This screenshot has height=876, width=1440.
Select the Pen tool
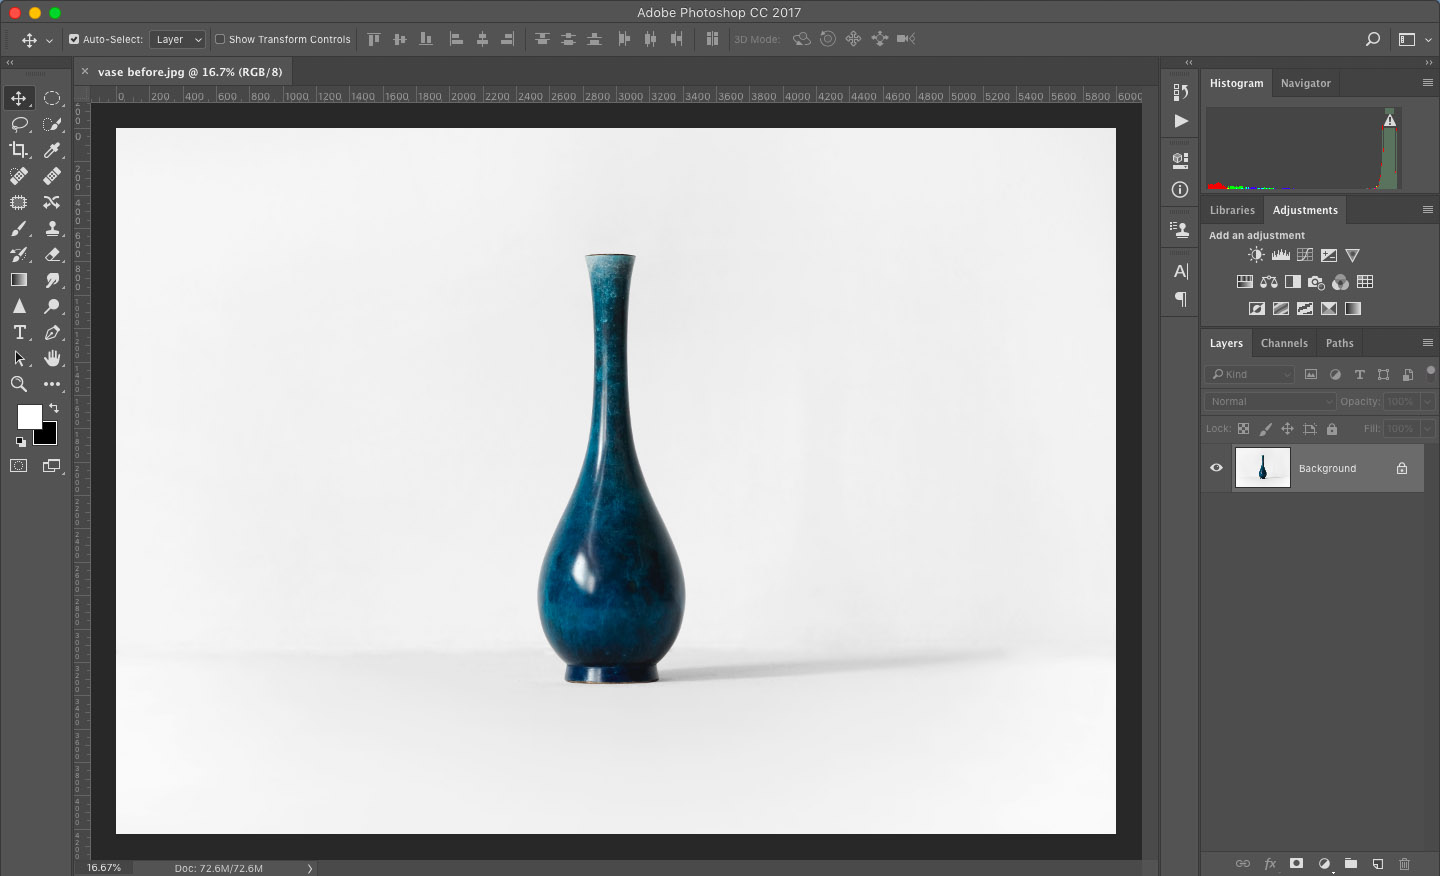tap(52, 332)
